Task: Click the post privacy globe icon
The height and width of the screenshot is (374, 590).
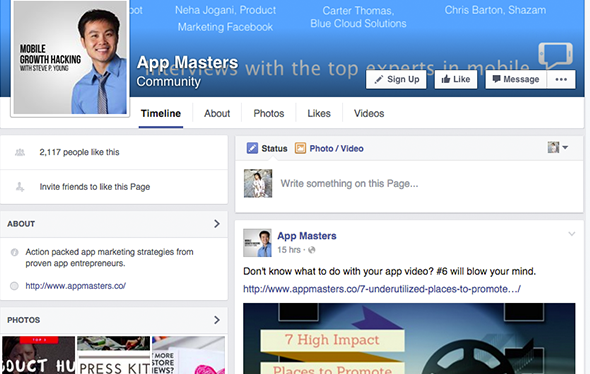Action: click(312, 250)
